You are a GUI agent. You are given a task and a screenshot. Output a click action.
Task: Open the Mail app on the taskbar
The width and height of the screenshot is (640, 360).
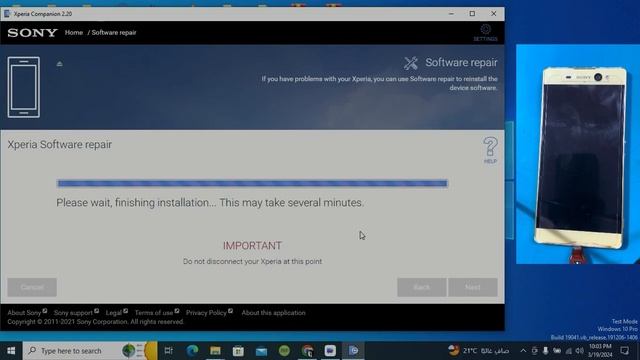(261, 351)
